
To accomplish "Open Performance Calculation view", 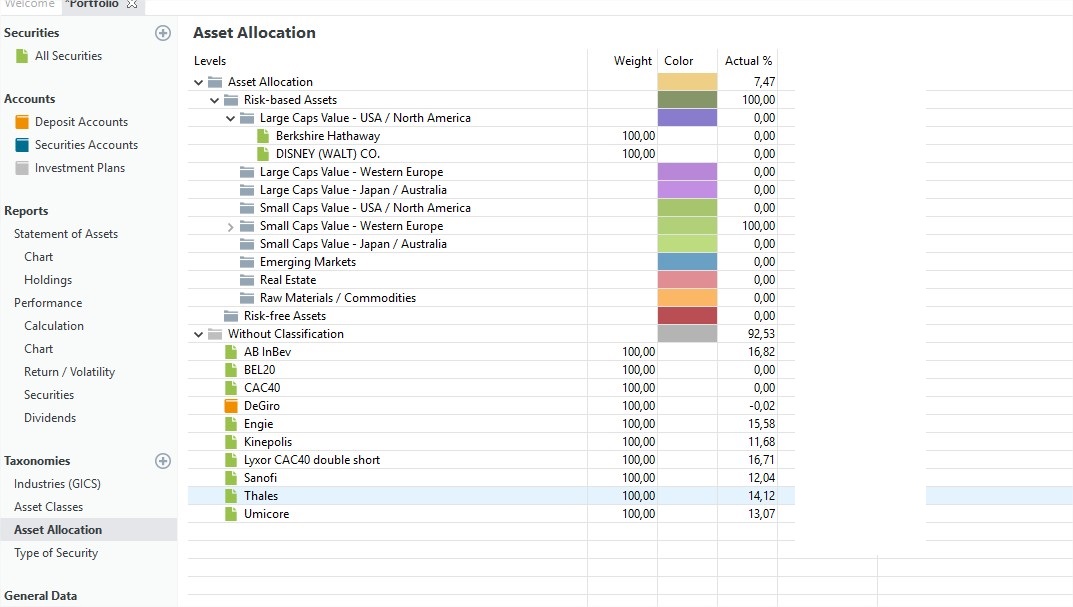I will pos(54,326).
